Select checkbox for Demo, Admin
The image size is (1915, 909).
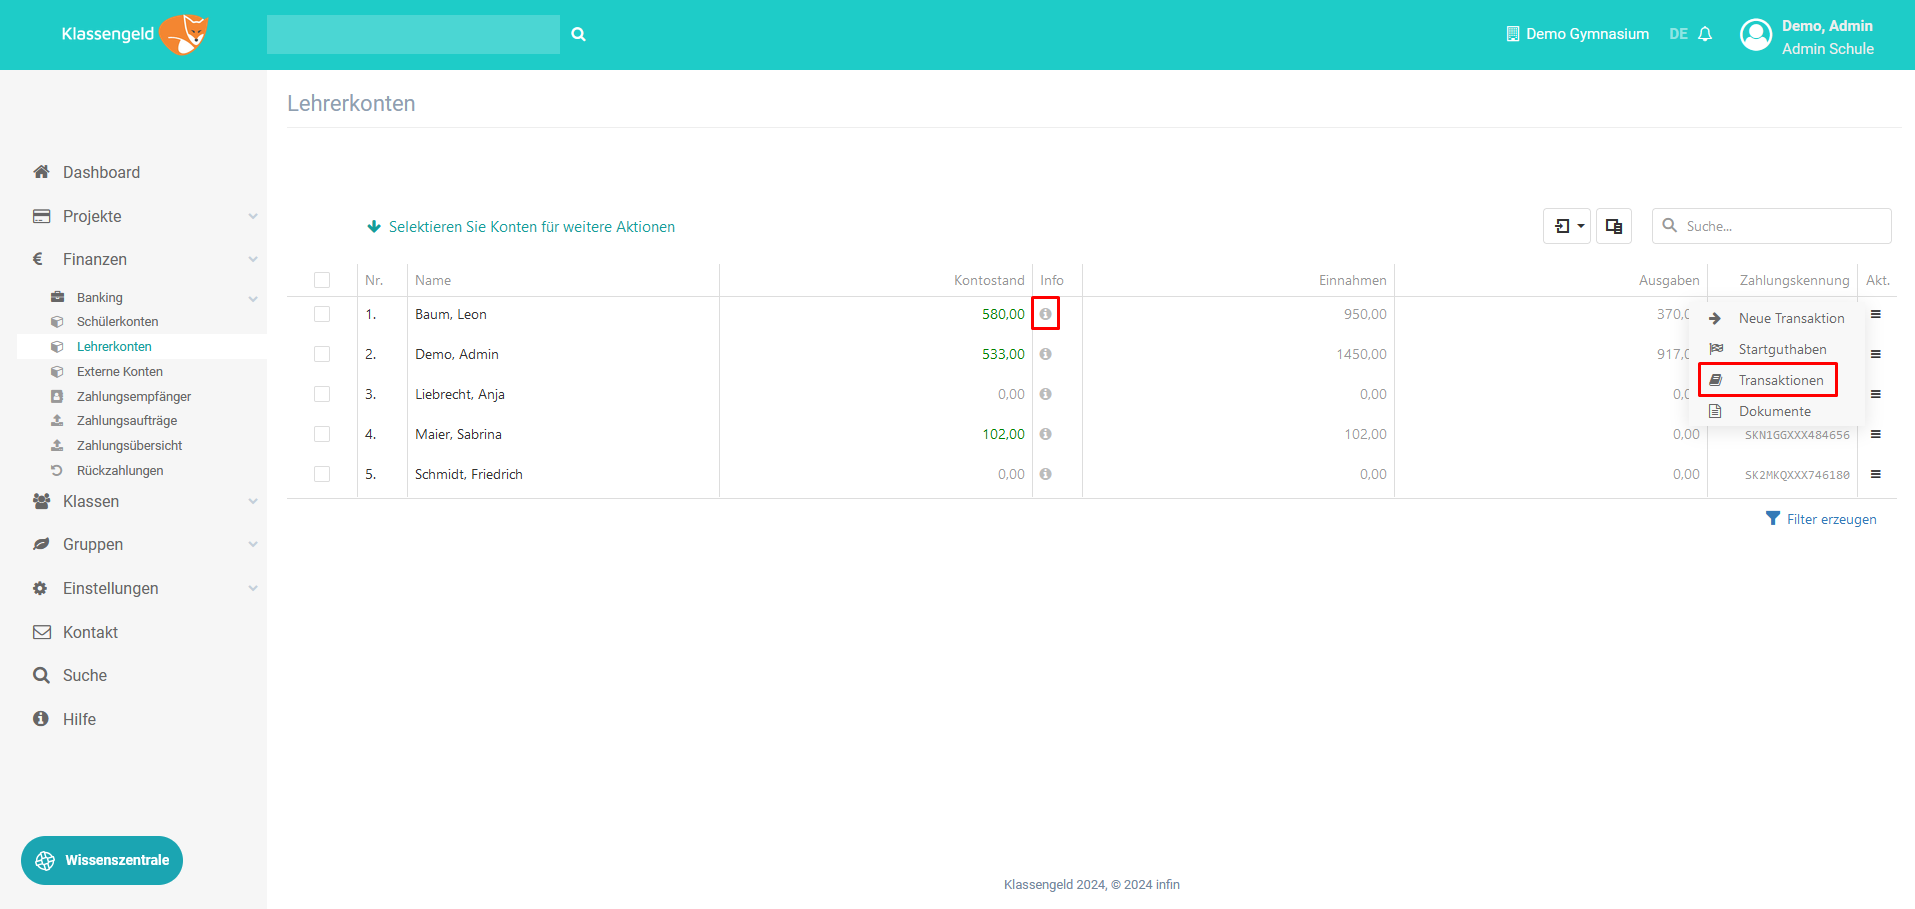(x=322, y=354)
